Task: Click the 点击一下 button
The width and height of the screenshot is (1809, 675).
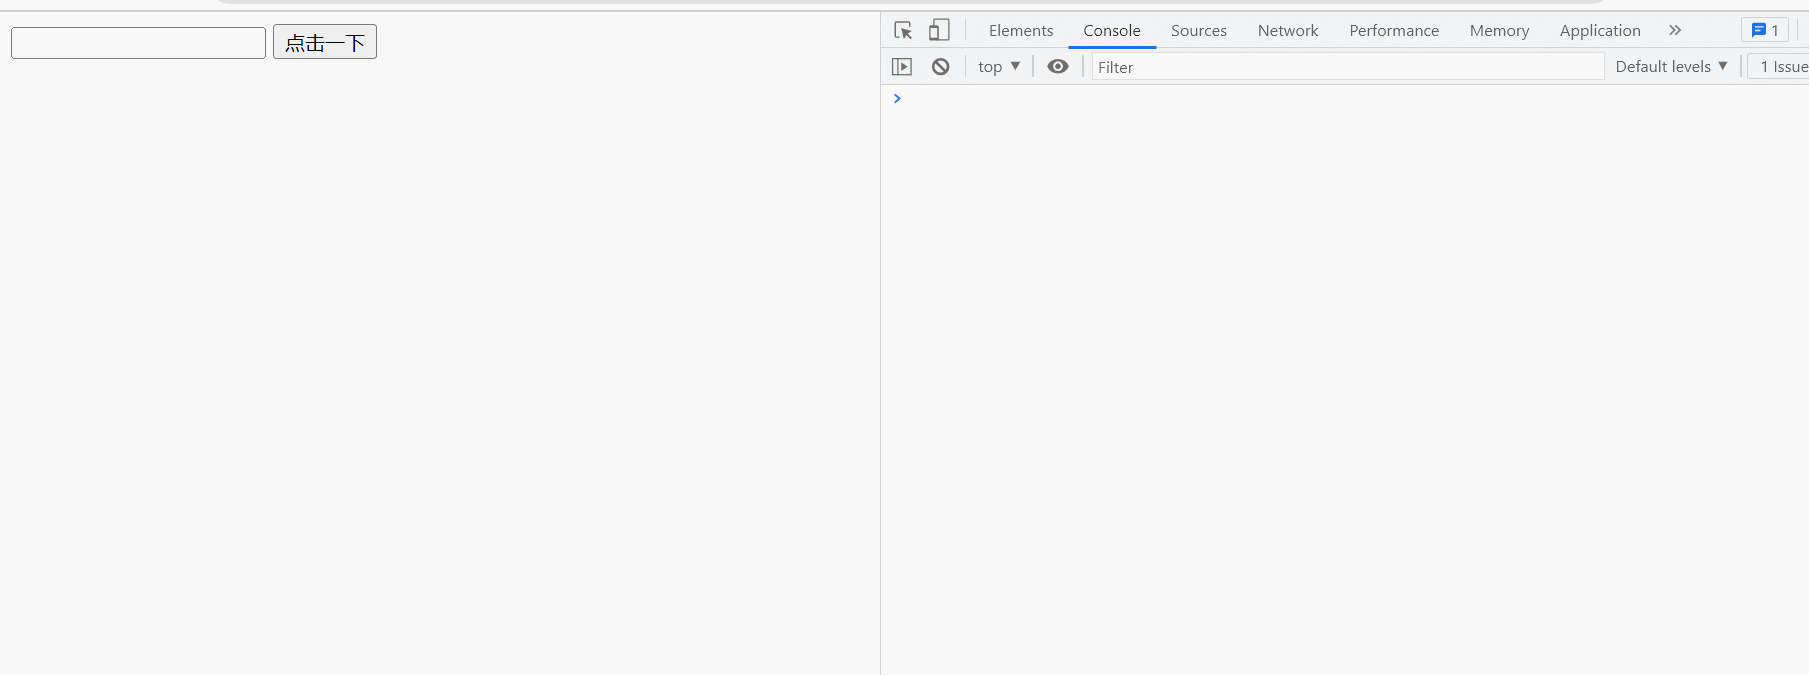Action: [x=325, y=42]
